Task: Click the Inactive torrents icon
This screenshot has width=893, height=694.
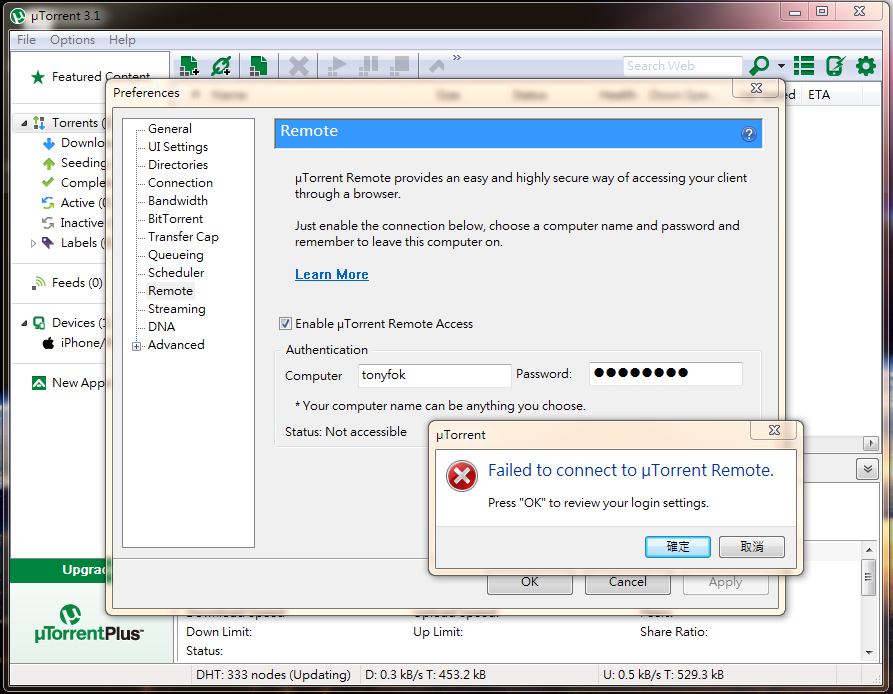Action: [48, 223]
